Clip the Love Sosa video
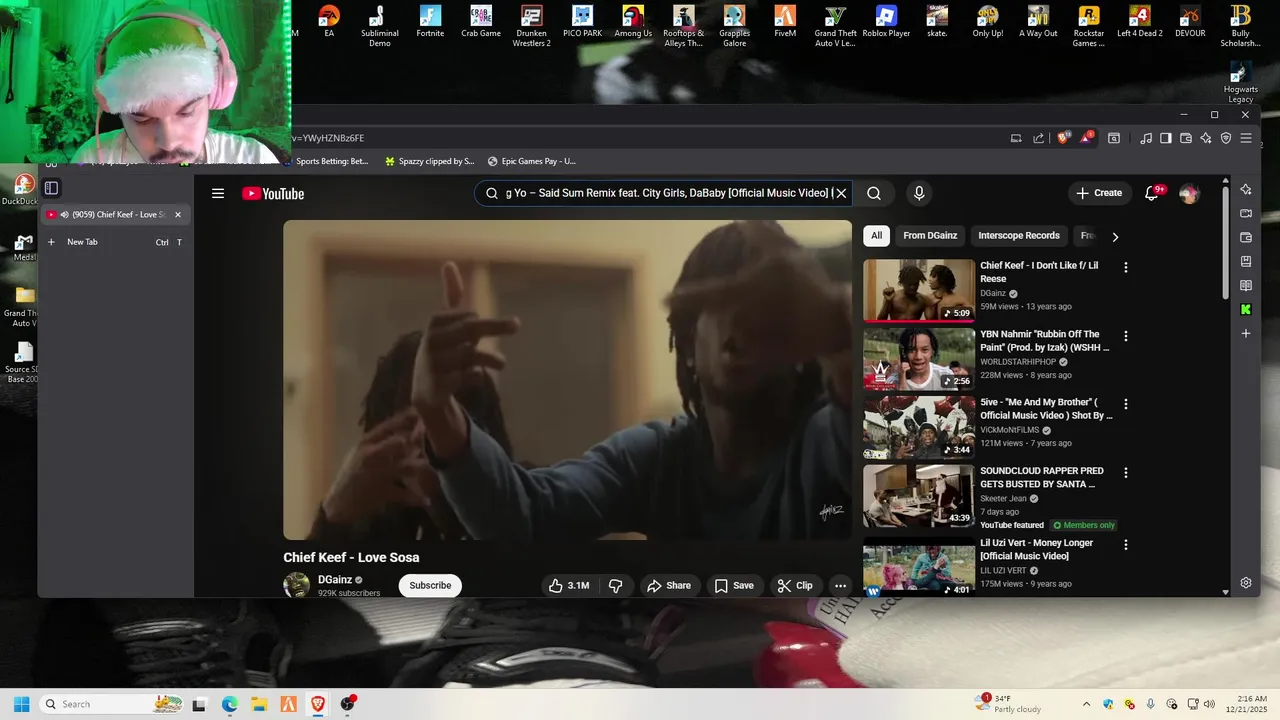 pos(795,585)
